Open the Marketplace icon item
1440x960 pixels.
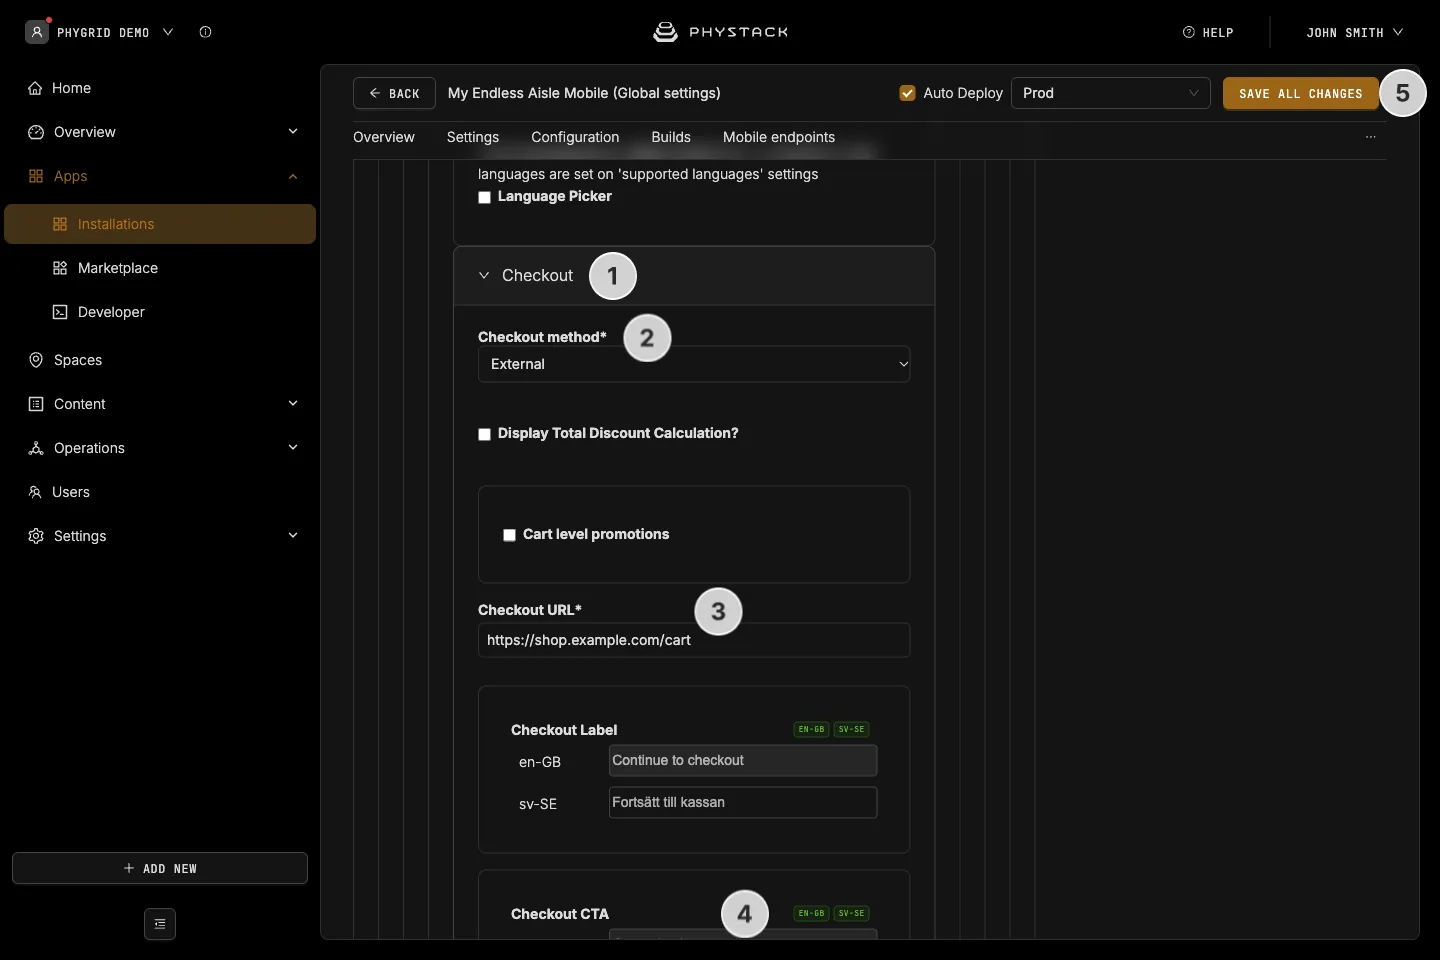pyautogui.click(x=60, y=268)
